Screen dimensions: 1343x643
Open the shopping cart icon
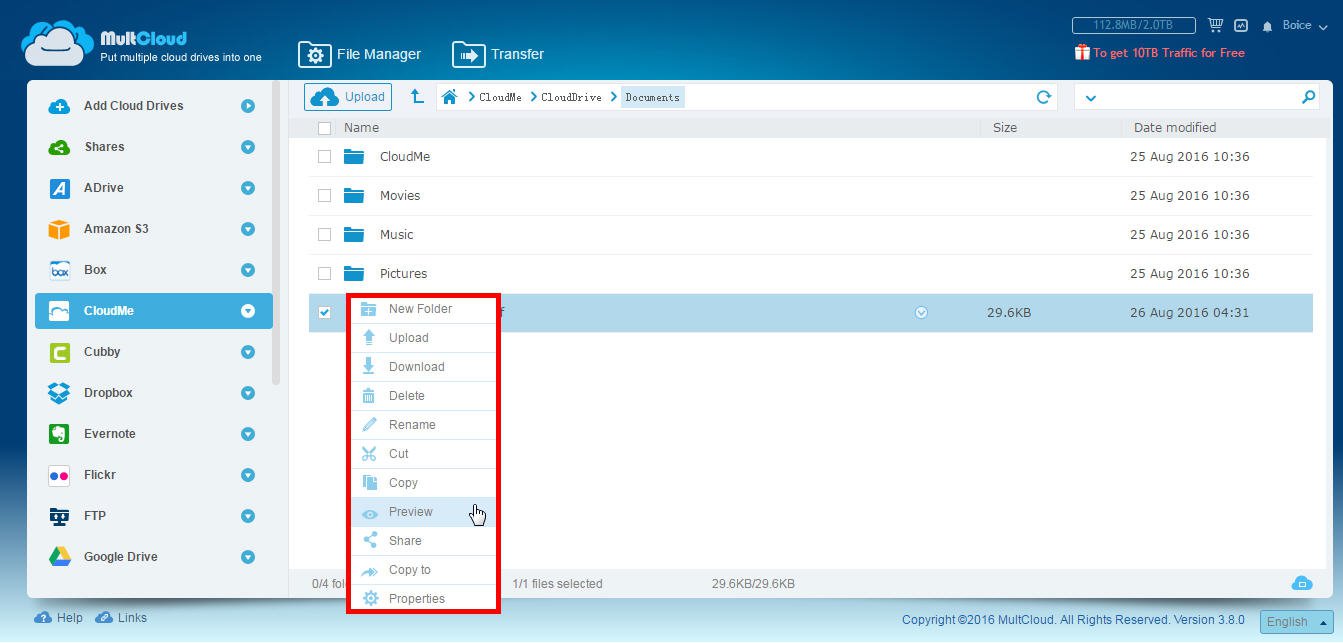(x=1215, y=25)
